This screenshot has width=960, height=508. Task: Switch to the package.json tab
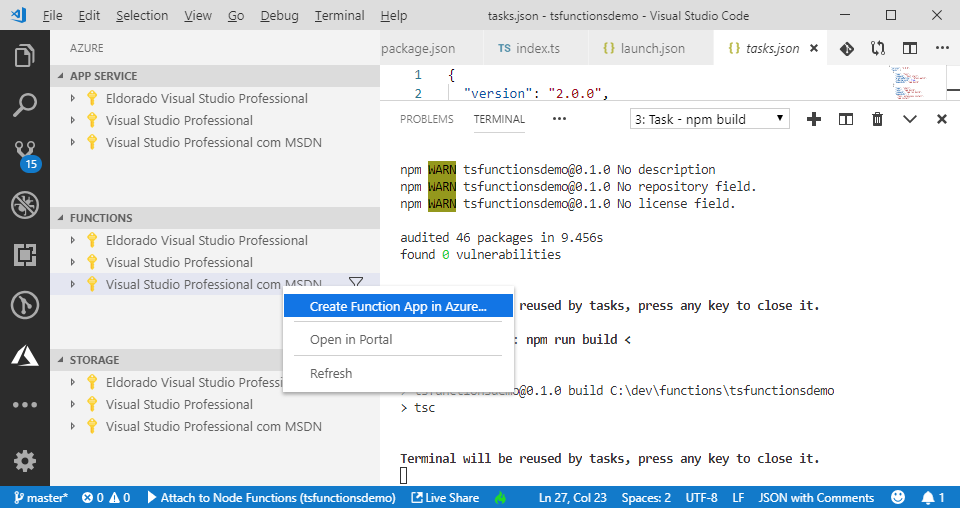click(430, 48)
